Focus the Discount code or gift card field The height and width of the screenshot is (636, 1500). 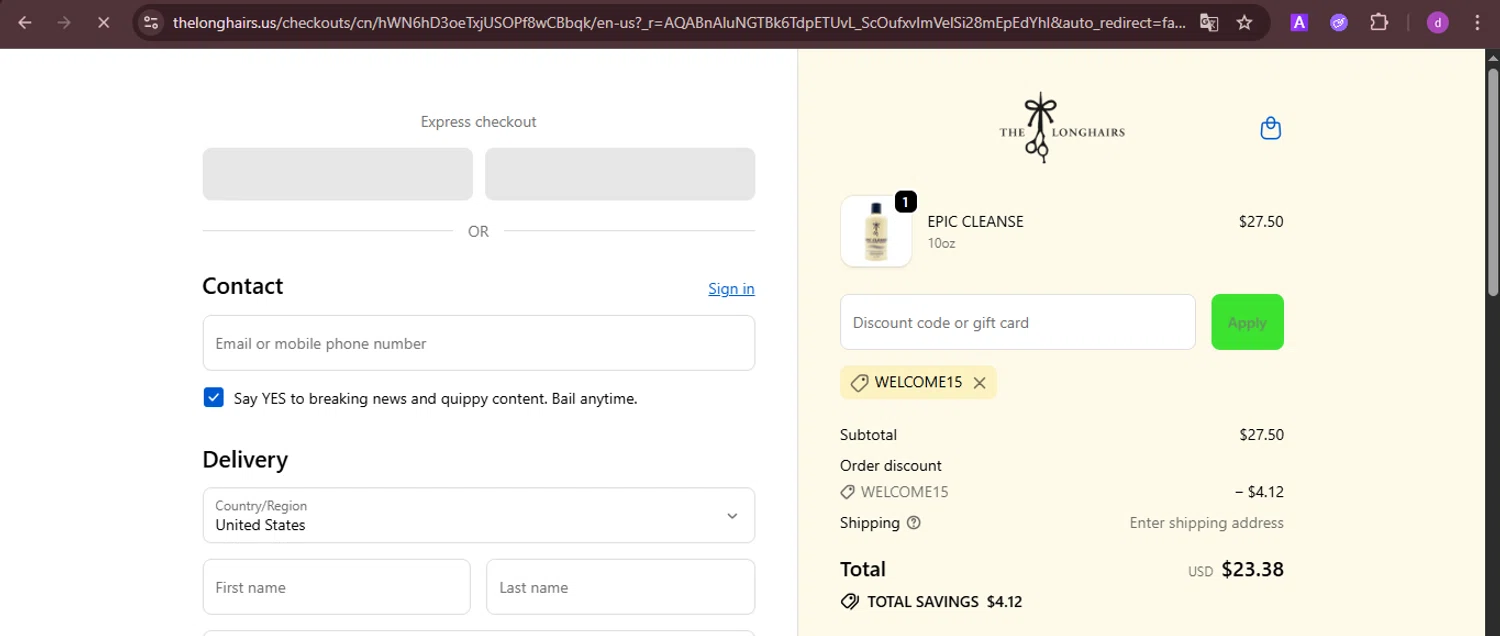point(1018,322)
